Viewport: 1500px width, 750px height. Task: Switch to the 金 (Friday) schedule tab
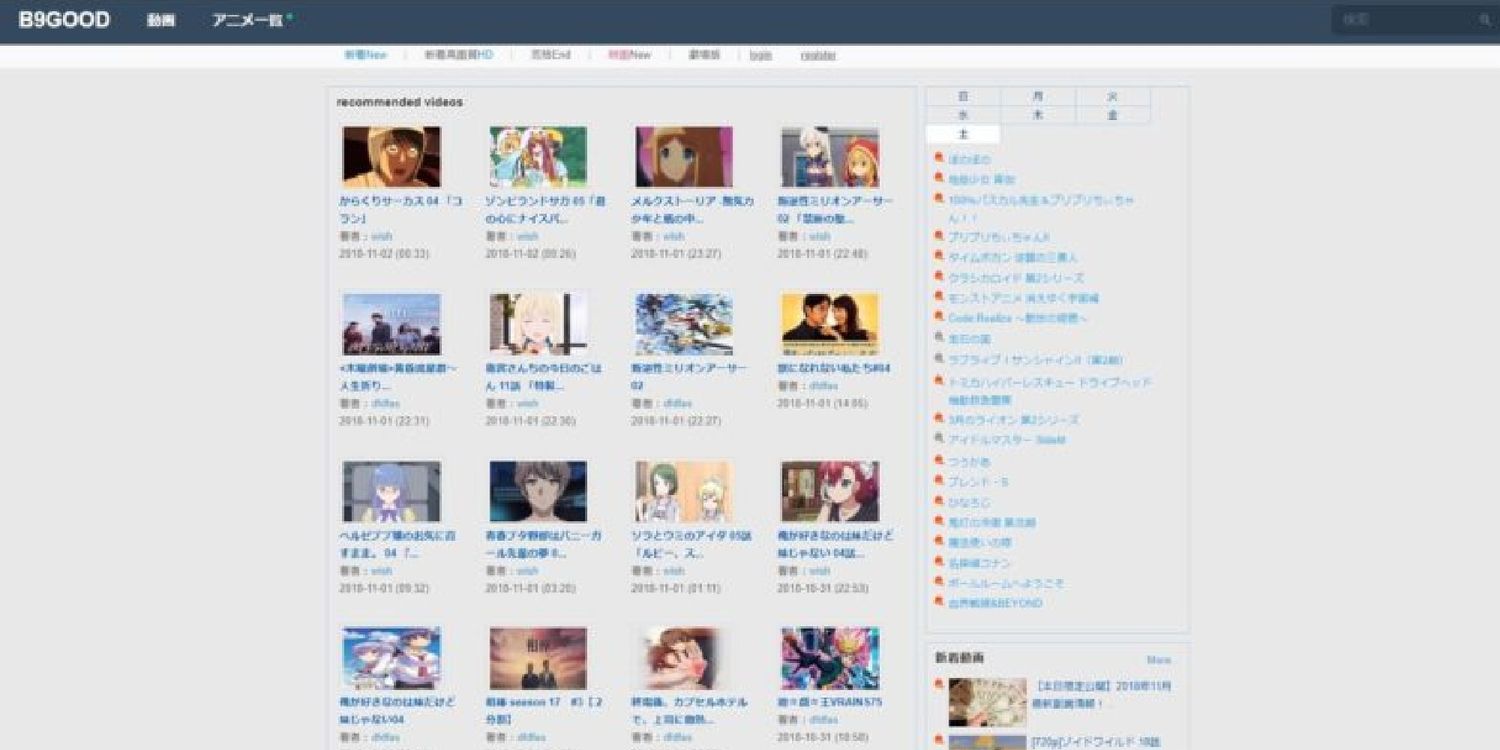1112,115
